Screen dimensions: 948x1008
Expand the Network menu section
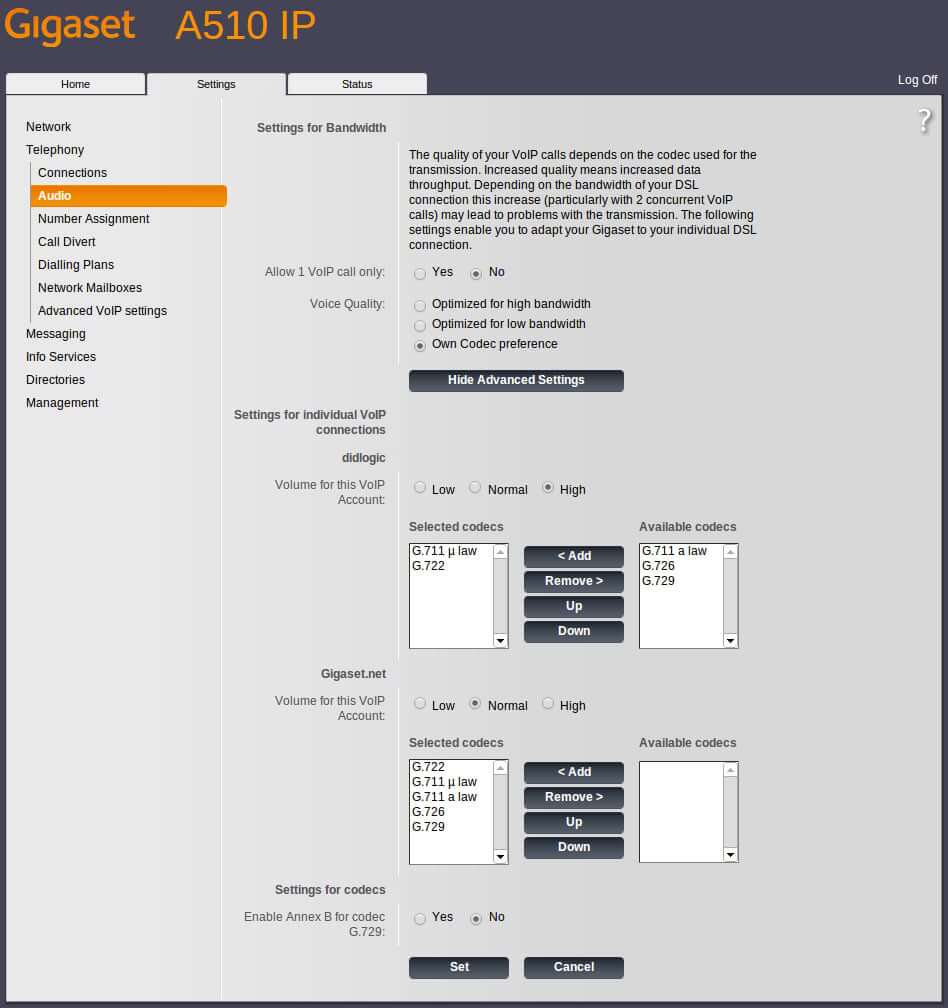48,127
